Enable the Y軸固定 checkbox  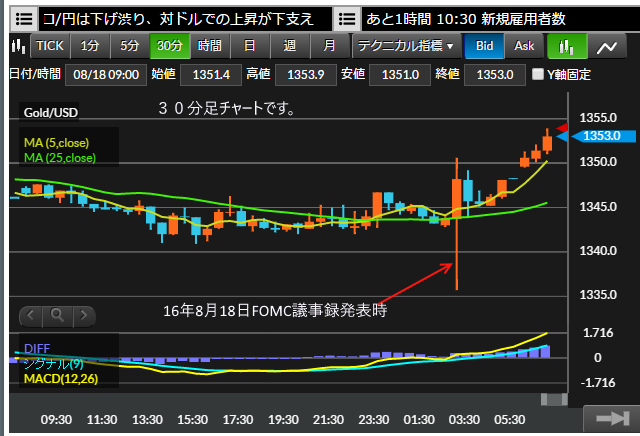pyautogui.click(x=539, y=74)
